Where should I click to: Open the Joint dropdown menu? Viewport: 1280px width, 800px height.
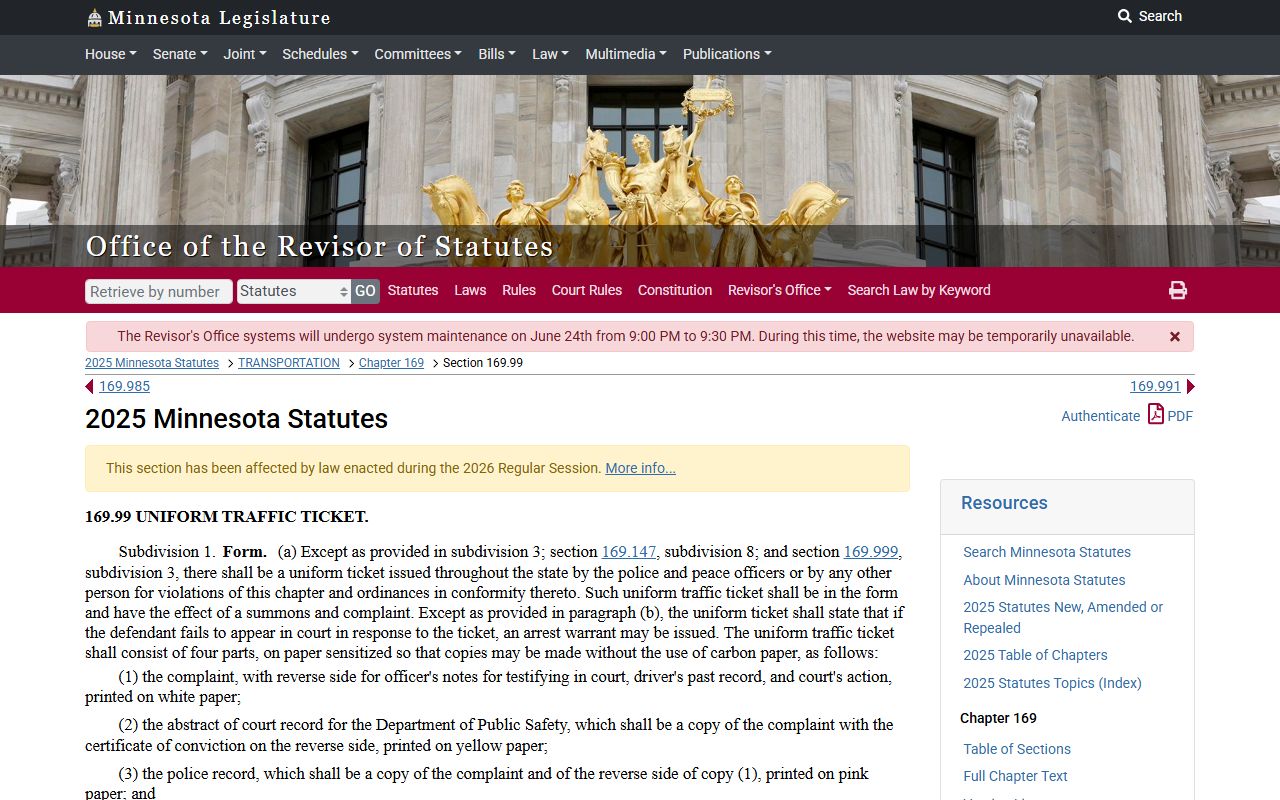[x=245, y=54]
